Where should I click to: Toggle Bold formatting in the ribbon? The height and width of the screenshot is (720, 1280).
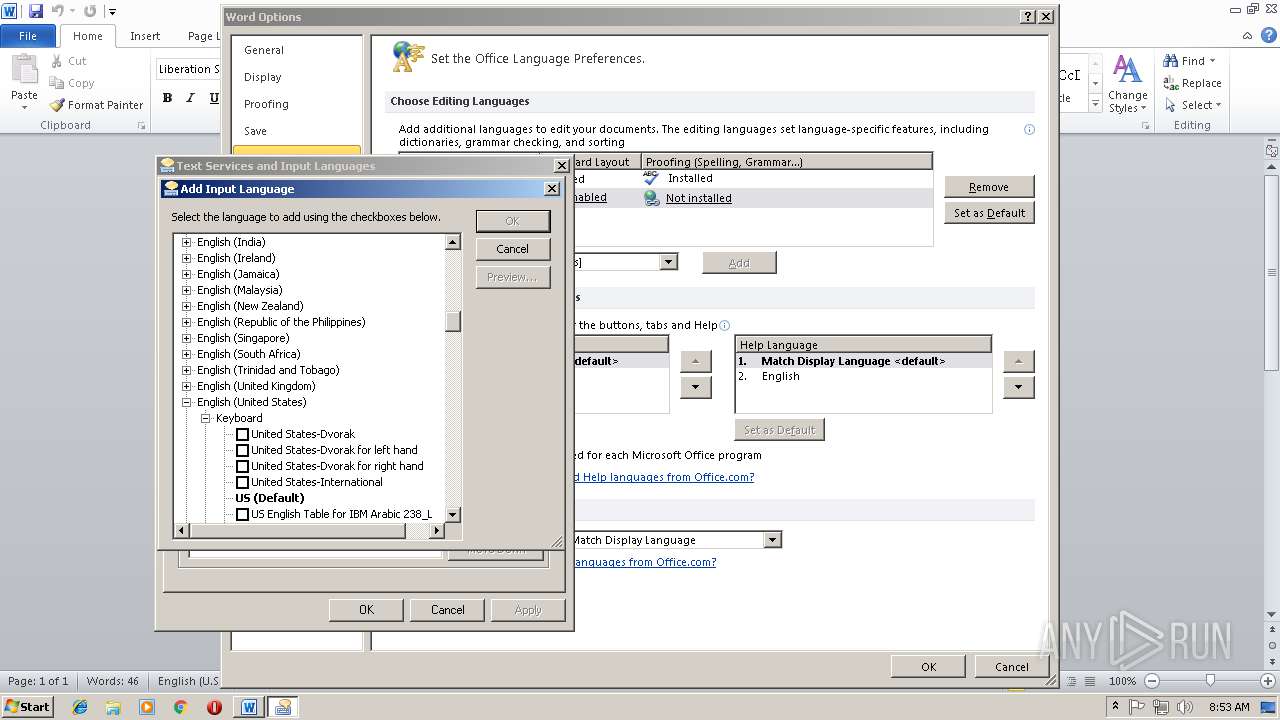[x=167, y=98]
